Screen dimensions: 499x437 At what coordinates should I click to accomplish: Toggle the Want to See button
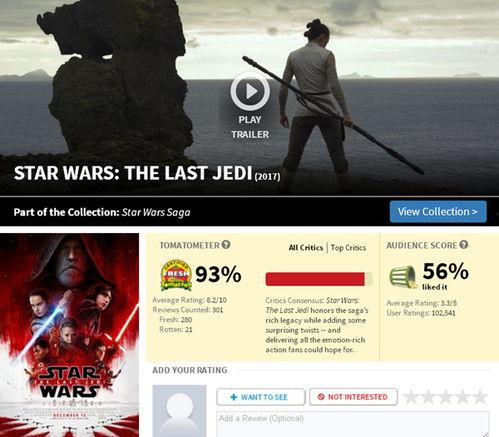(x=261, y=397)
